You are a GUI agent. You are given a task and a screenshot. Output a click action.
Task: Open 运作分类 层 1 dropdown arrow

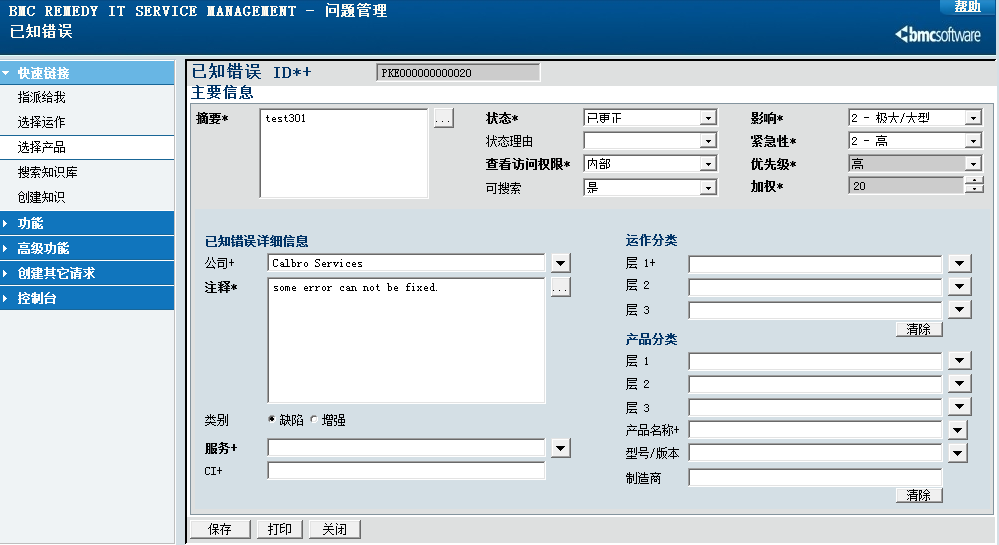pos(959,263)
